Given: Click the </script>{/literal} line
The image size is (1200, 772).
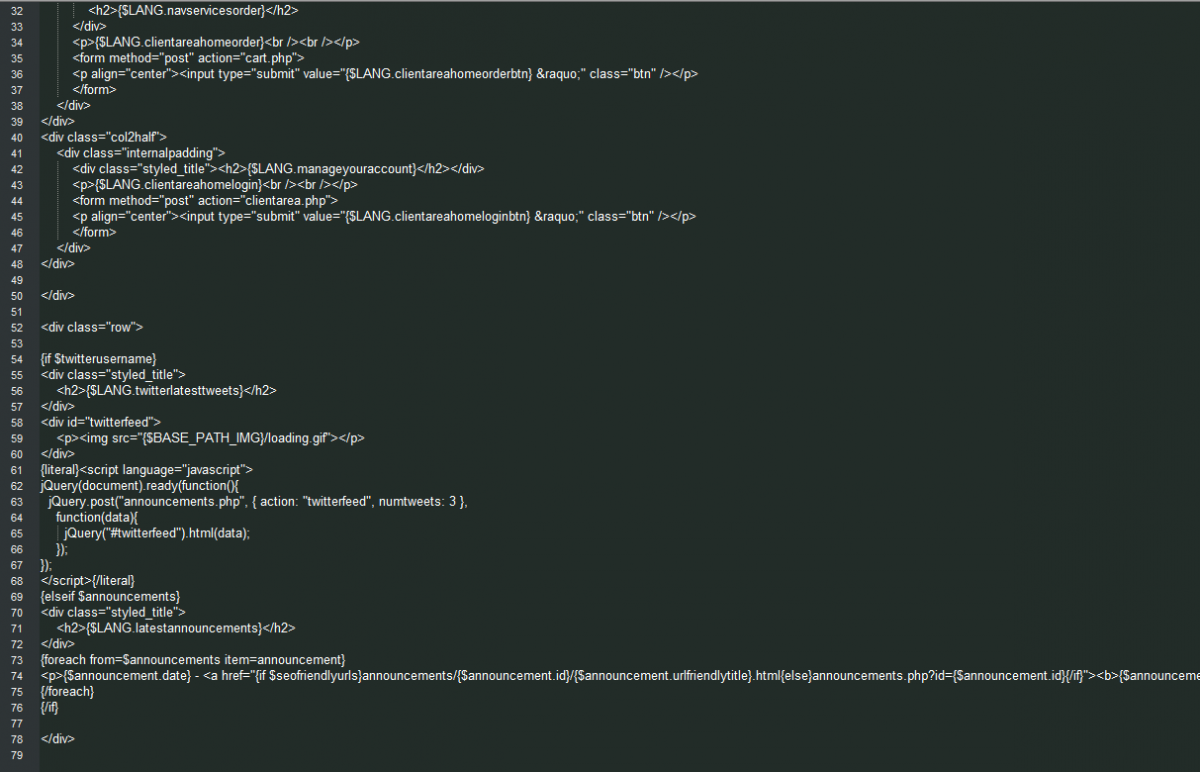Looking at the screenshot, I should click(x=87, y=580).
